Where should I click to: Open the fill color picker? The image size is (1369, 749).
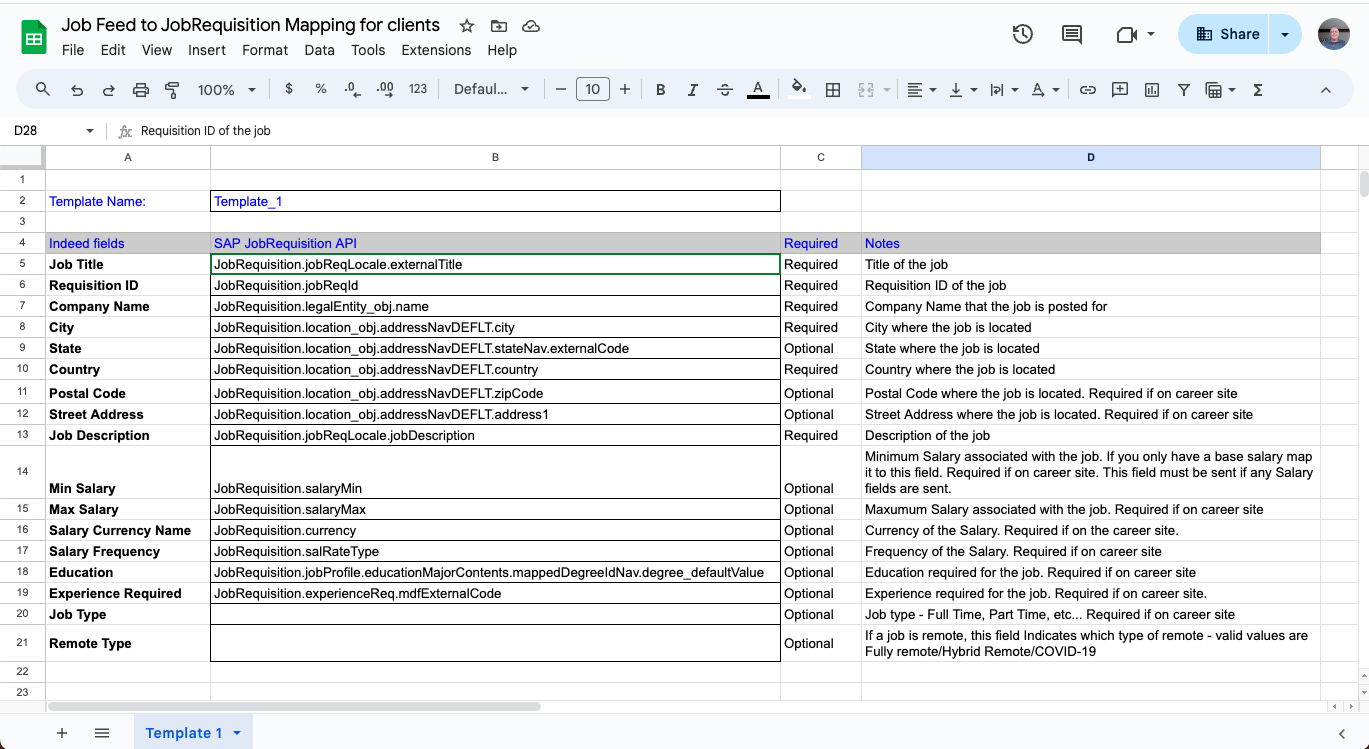click(x=799, y=89)
